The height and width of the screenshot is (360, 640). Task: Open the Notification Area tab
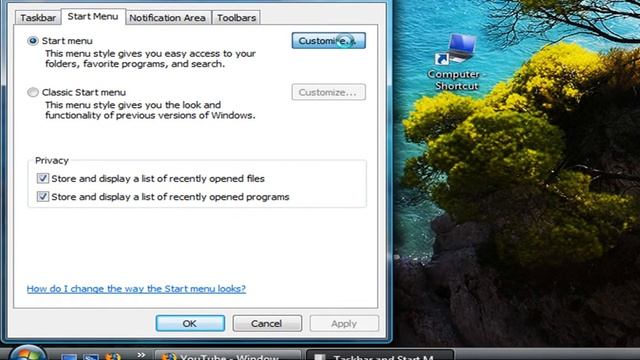(x=167, y=18)
